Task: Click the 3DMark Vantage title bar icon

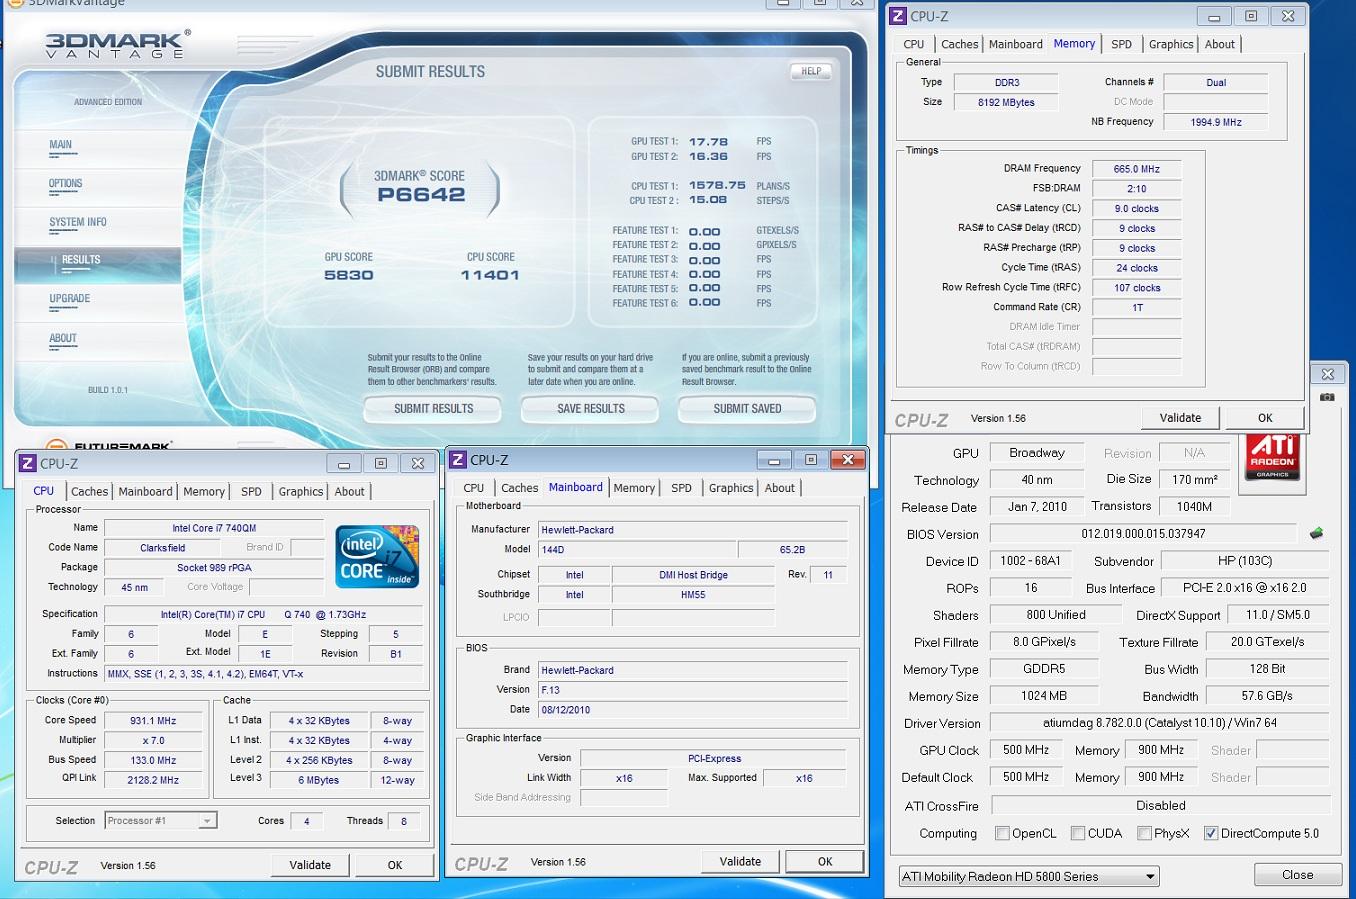Action: (x=14, y=3)
